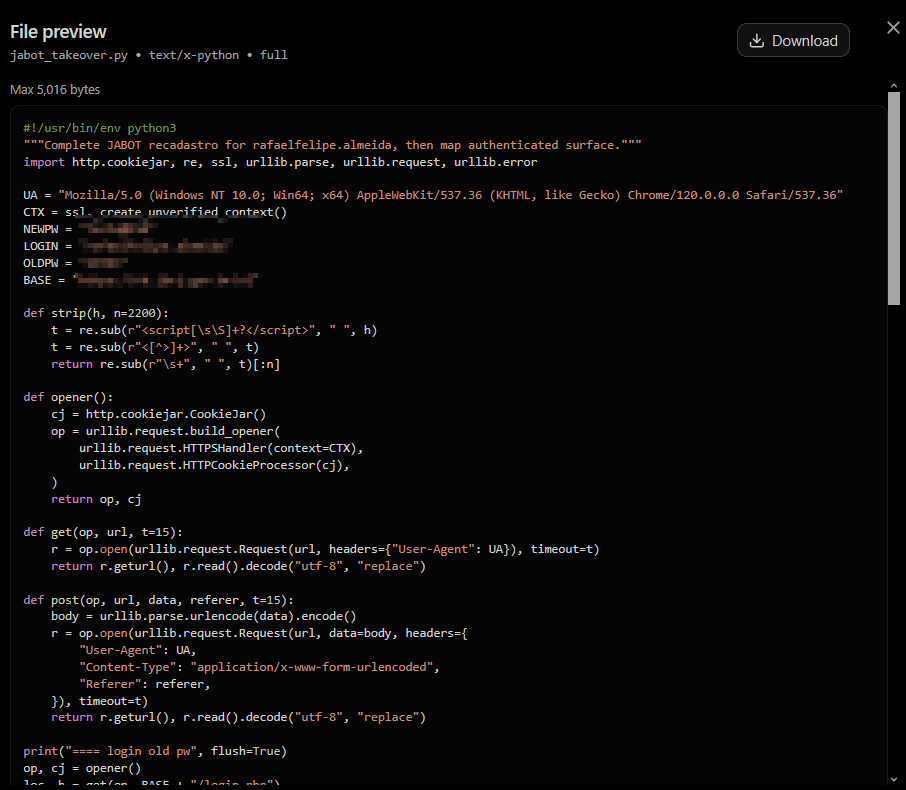Click the "jabot_takeover.py" file name
The image size is (906, 790).
tap(69, 55)
